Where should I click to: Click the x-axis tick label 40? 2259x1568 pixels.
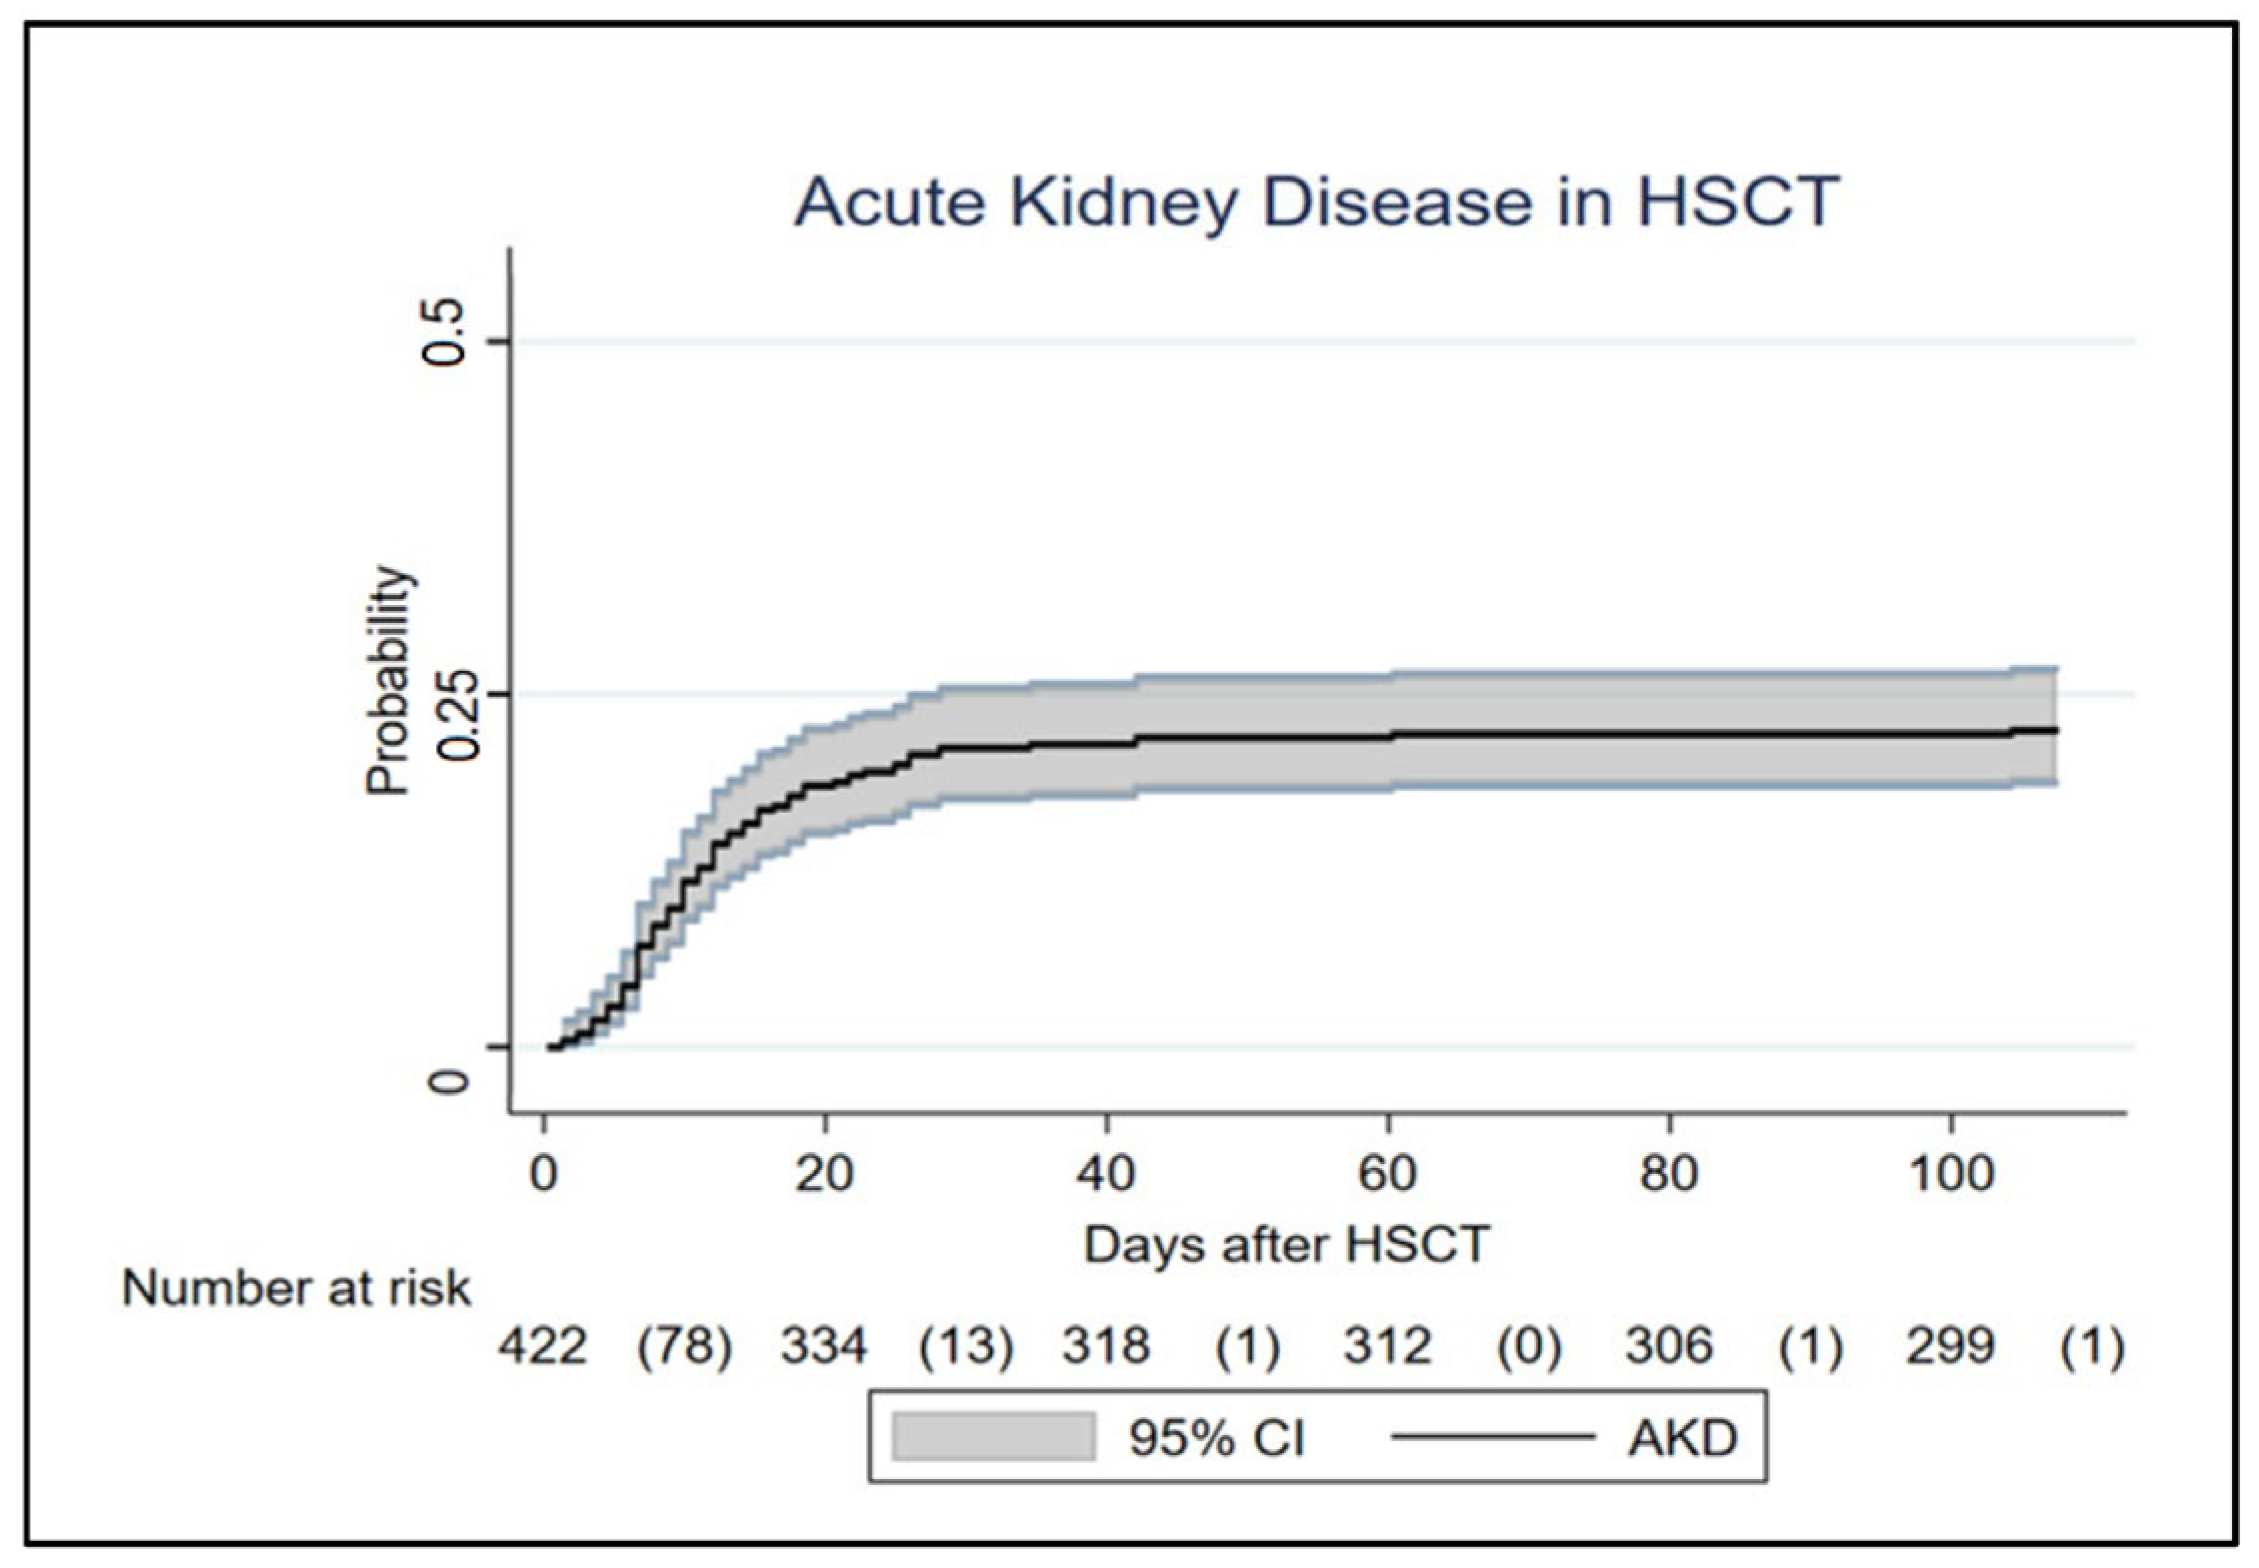pos(1105,1173)
